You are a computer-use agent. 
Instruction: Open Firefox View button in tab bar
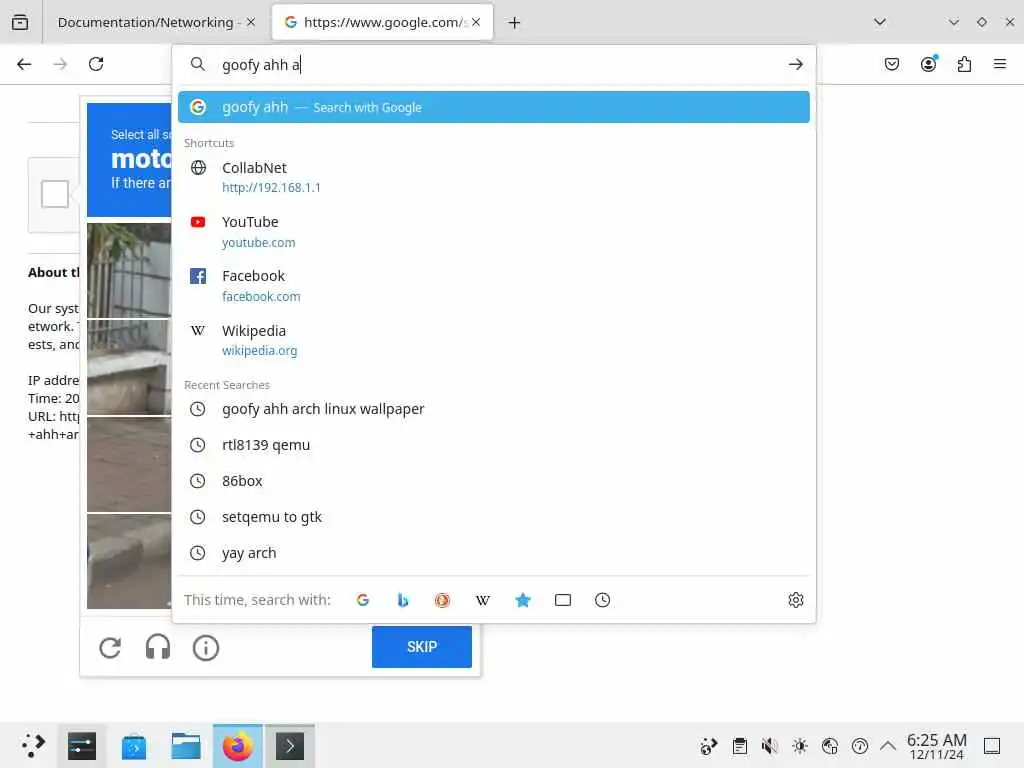pos(20,22)
